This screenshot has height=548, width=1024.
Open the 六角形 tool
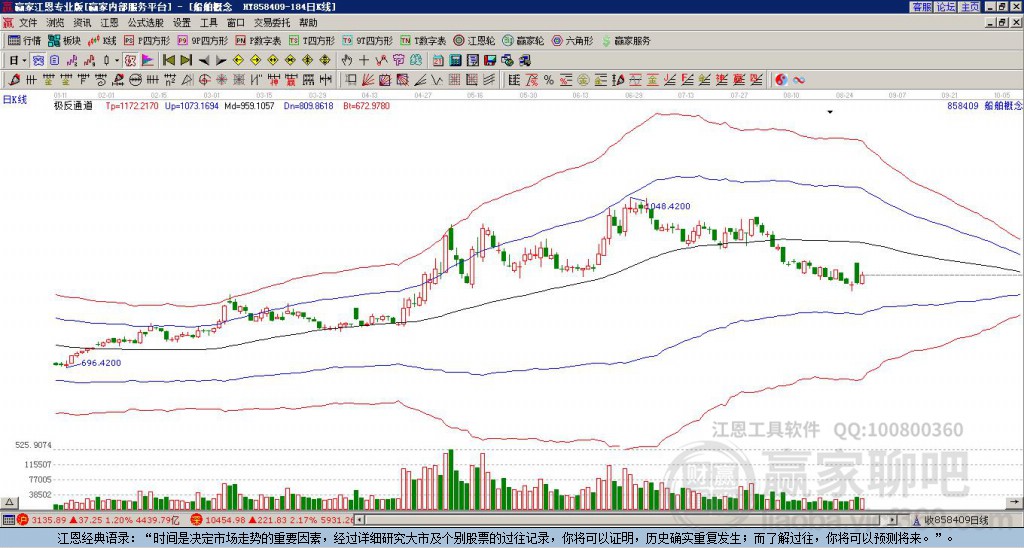point(573,40)
